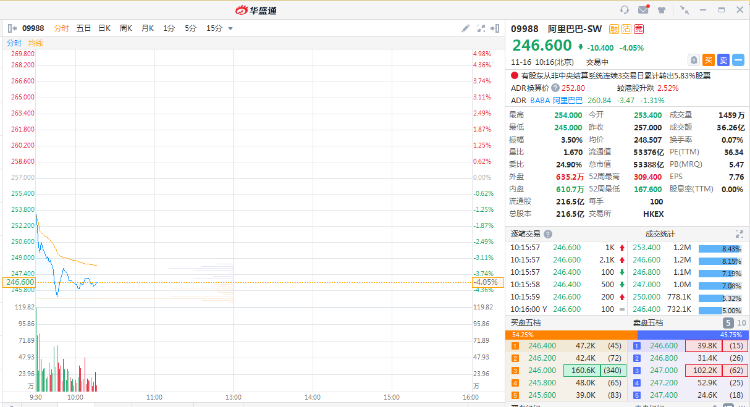Image resolution: width=750 pixels, height=407 pixels.
Task: Switch chart to 1分 interval
Action: pos(169,29)
